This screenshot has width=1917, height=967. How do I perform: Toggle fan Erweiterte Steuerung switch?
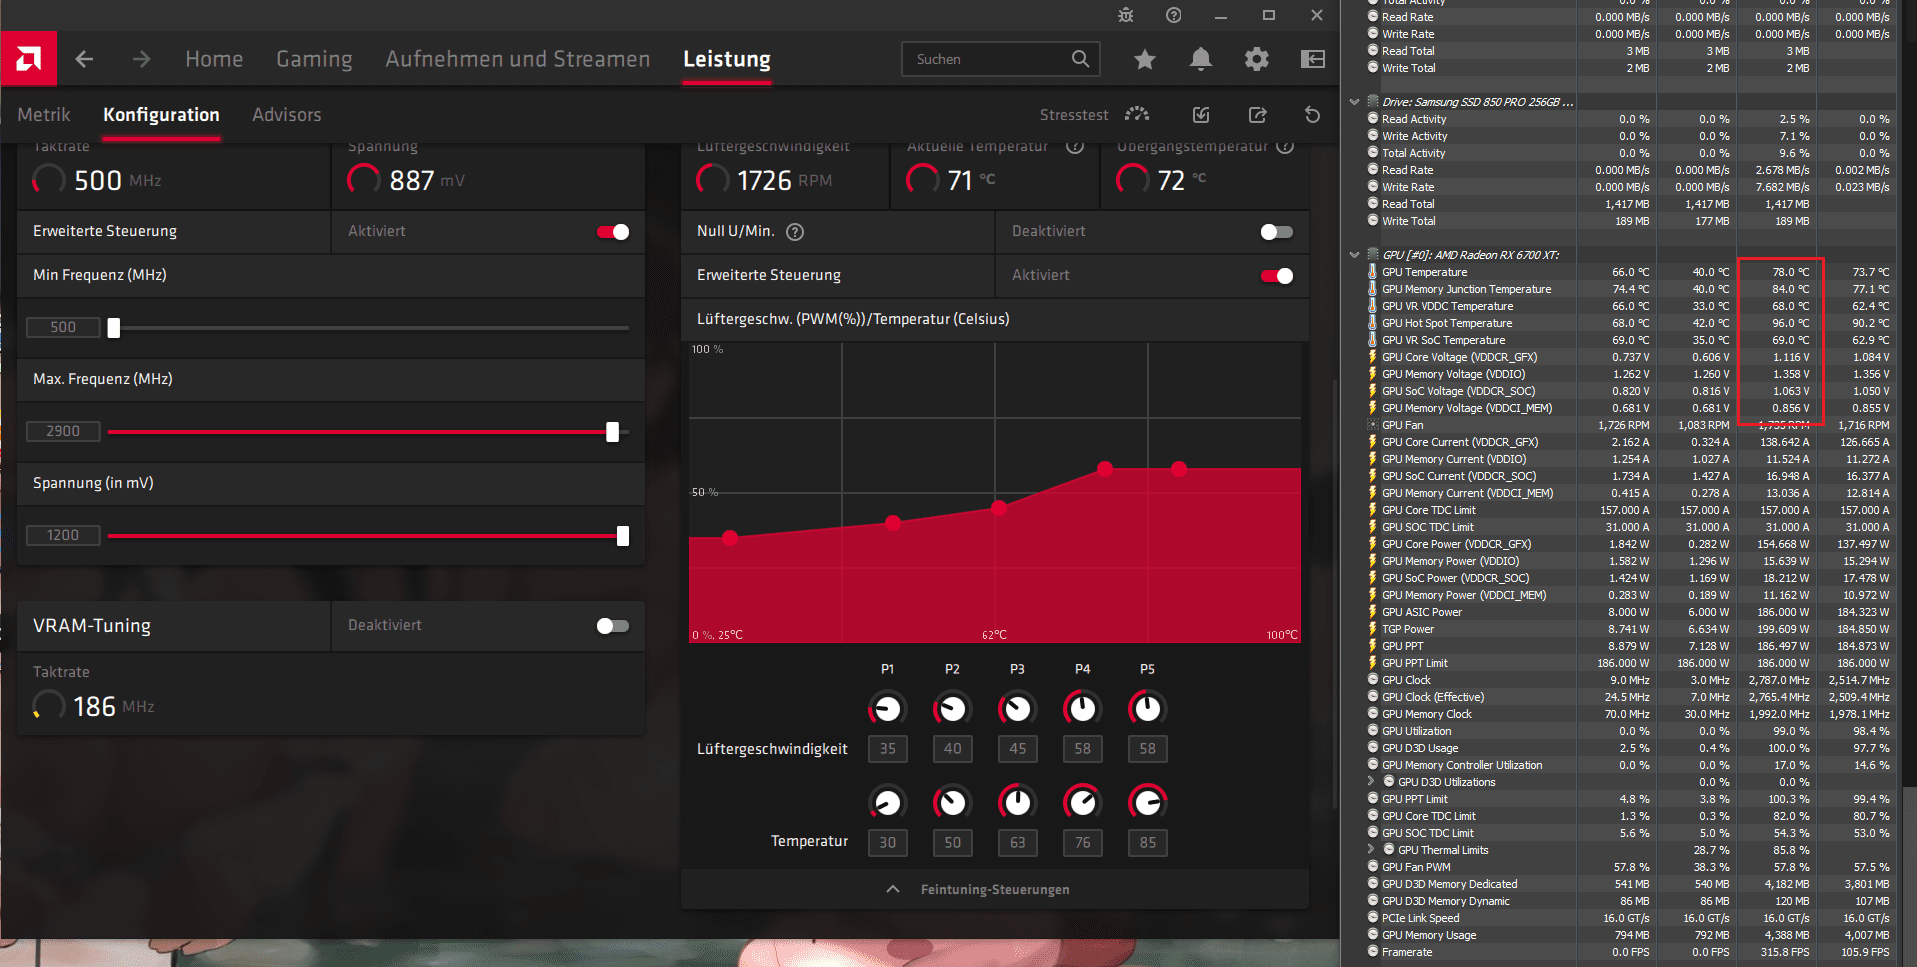coord(1277,276)
